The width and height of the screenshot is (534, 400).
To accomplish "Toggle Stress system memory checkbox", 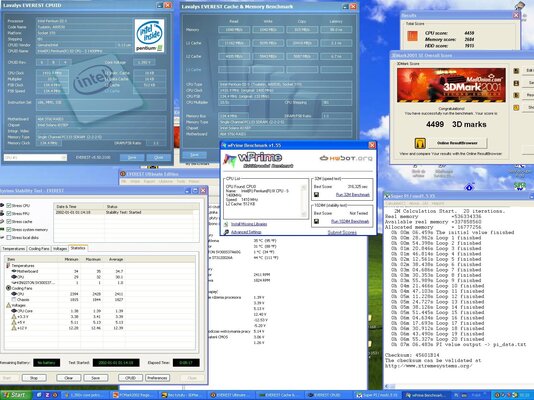I will tap(9, 230).
